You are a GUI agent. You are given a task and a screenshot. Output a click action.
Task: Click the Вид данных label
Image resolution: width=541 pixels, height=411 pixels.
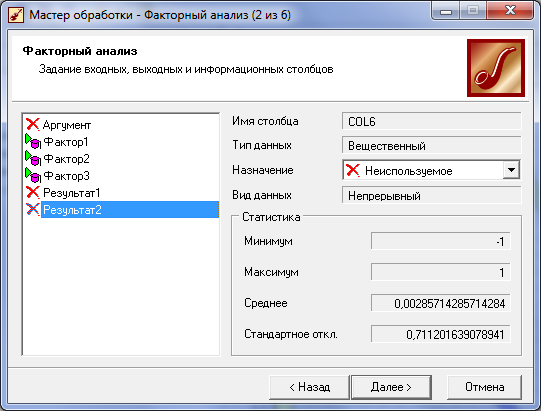262,195
